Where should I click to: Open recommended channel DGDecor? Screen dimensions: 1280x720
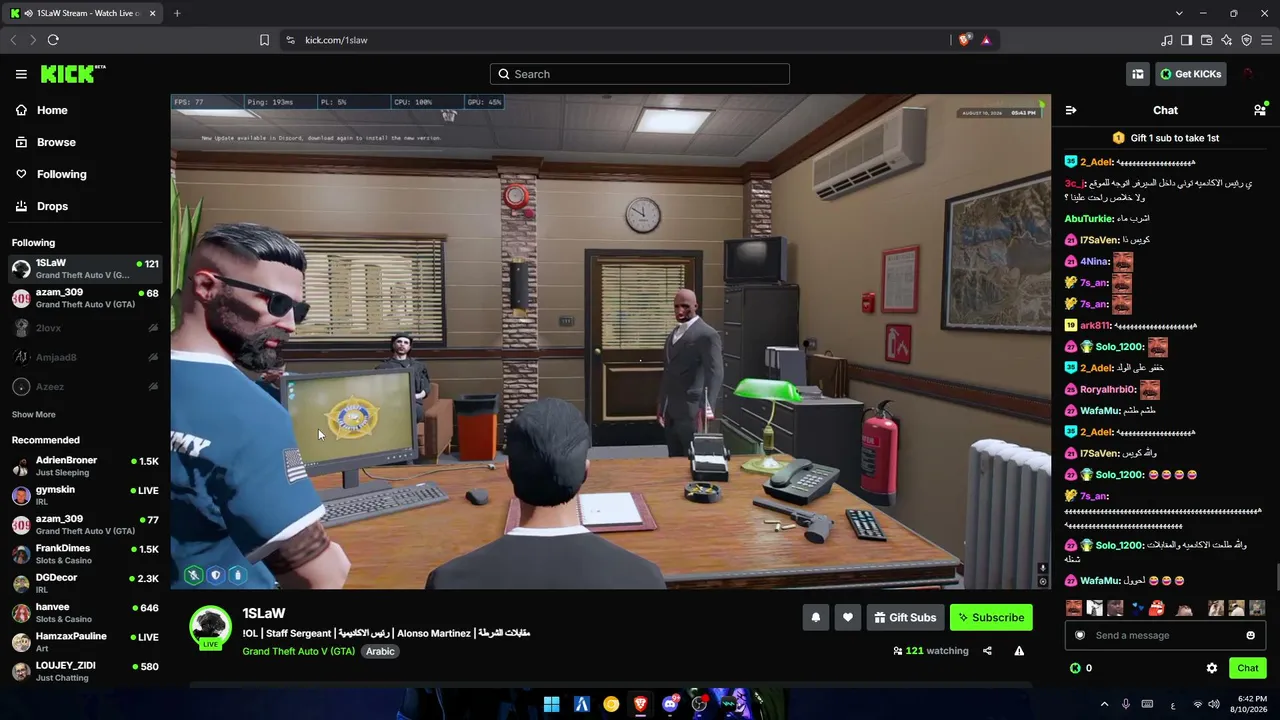(x=85, y=583)
